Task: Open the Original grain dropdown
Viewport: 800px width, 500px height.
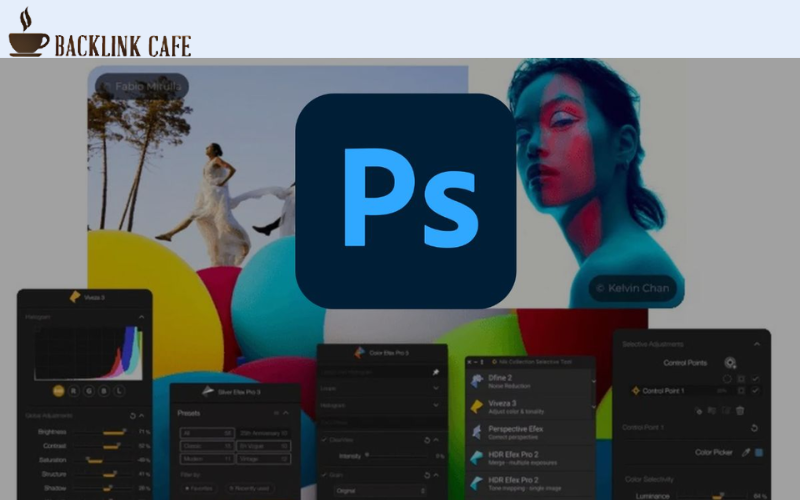Action: click(x=381, y=491)
